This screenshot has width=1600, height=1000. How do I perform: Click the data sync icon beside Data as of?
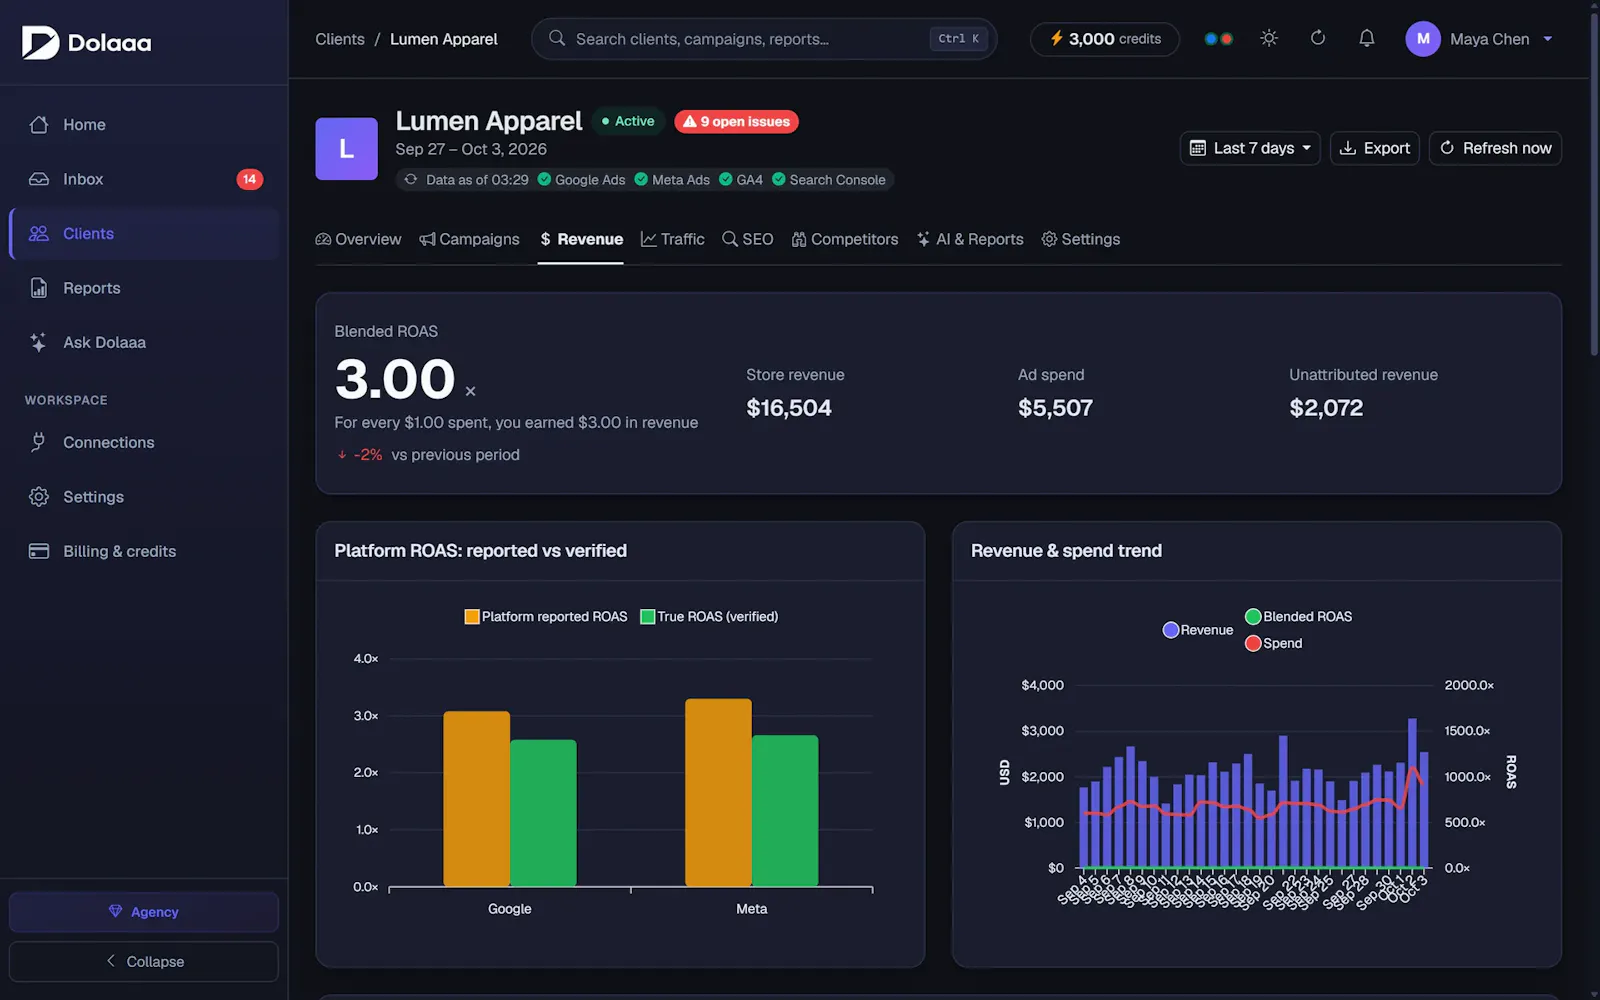(x=410, y=180)
